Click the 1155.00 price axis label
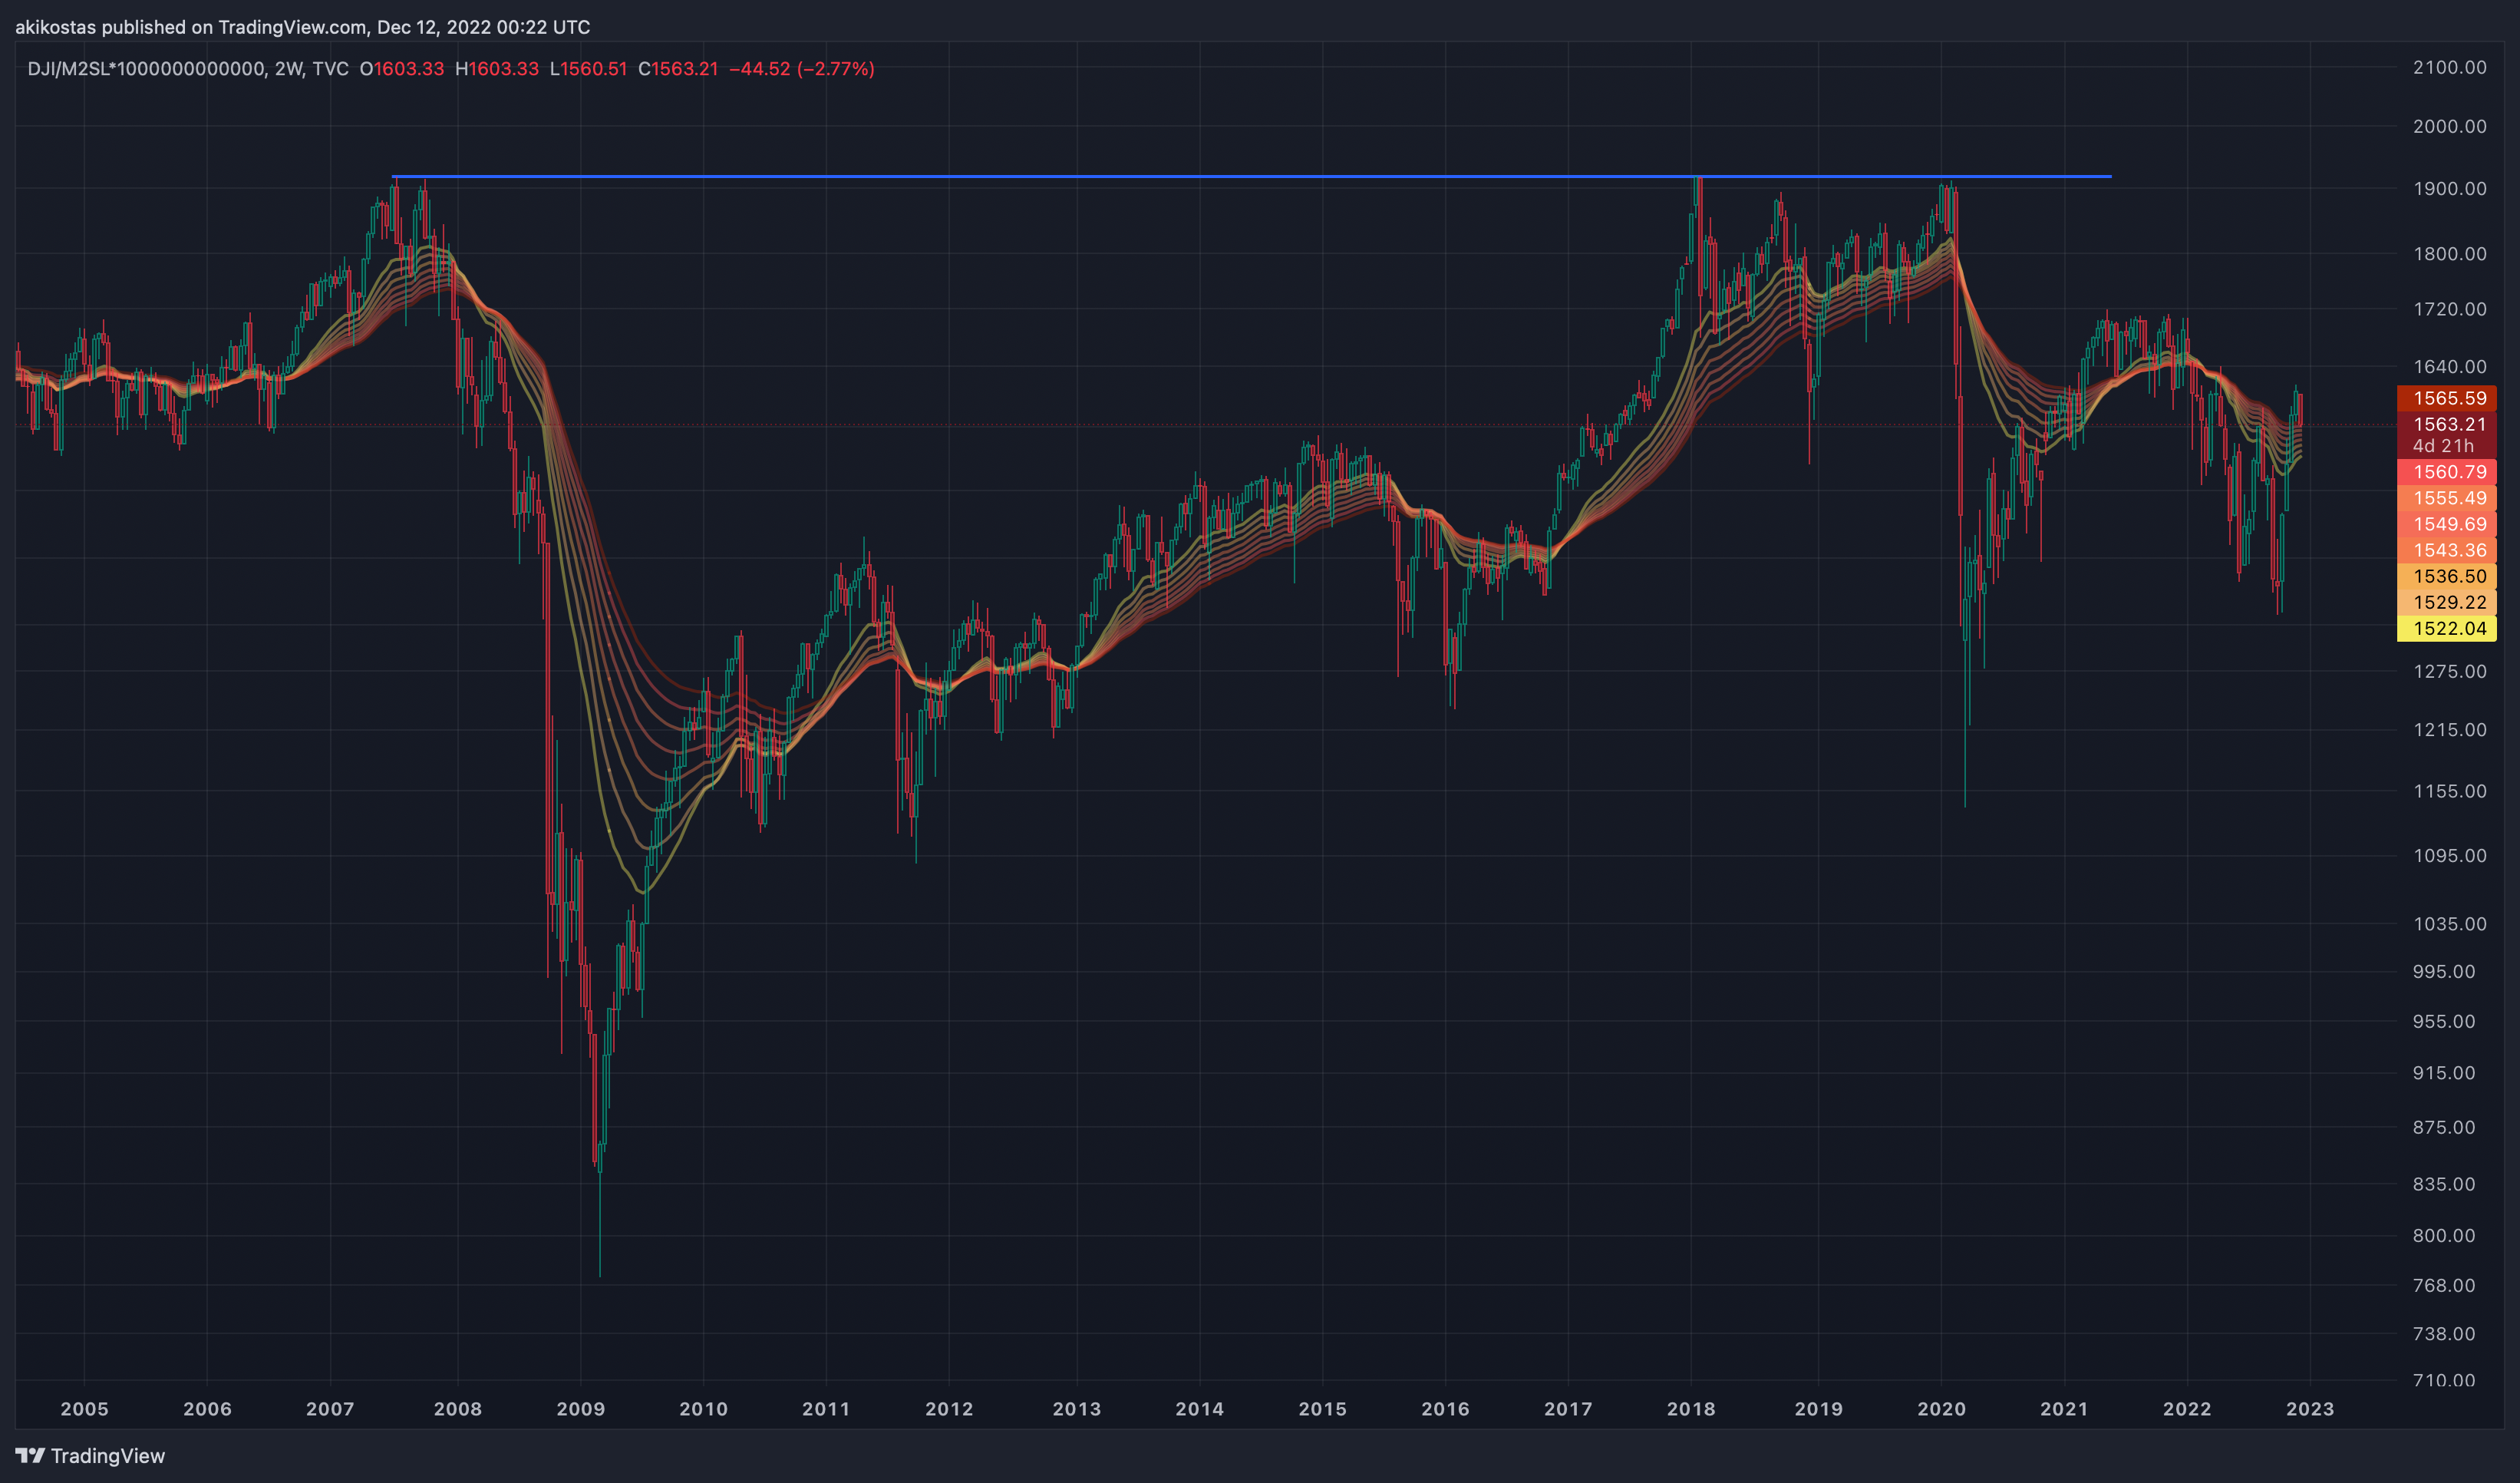 [2449, 791]
